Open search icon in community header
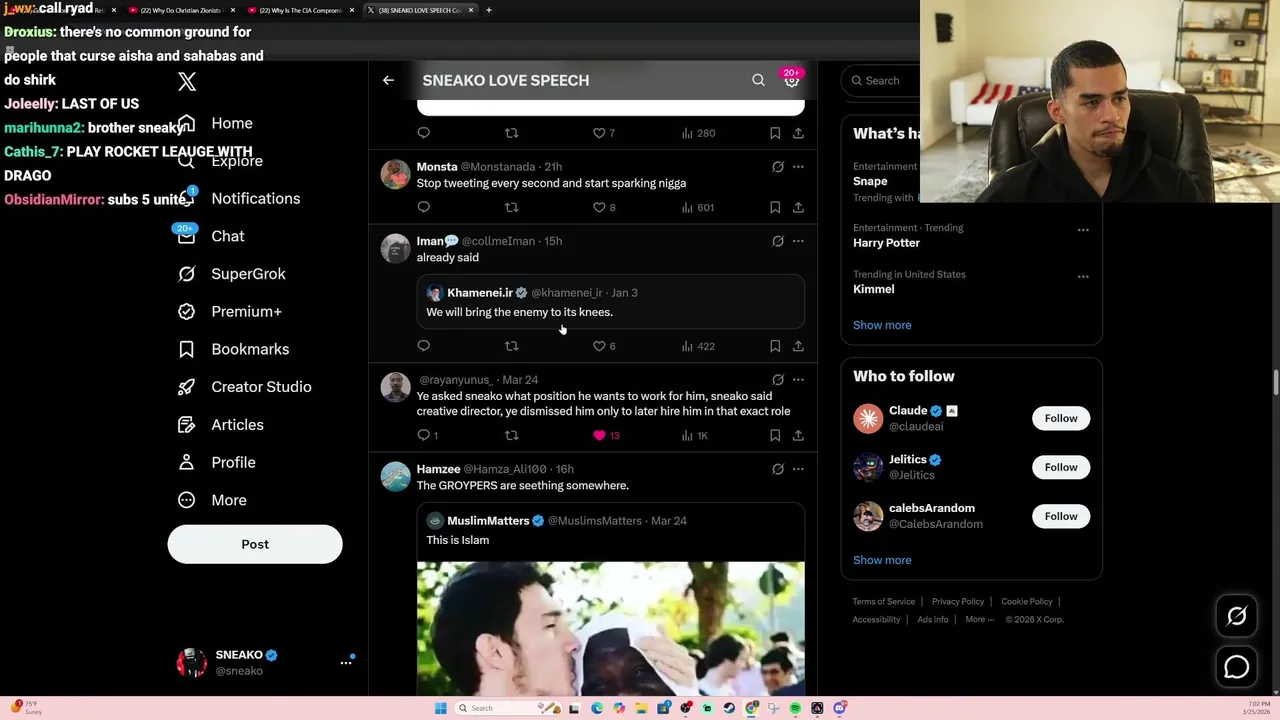1280x720 pixels. coord(758,80)
